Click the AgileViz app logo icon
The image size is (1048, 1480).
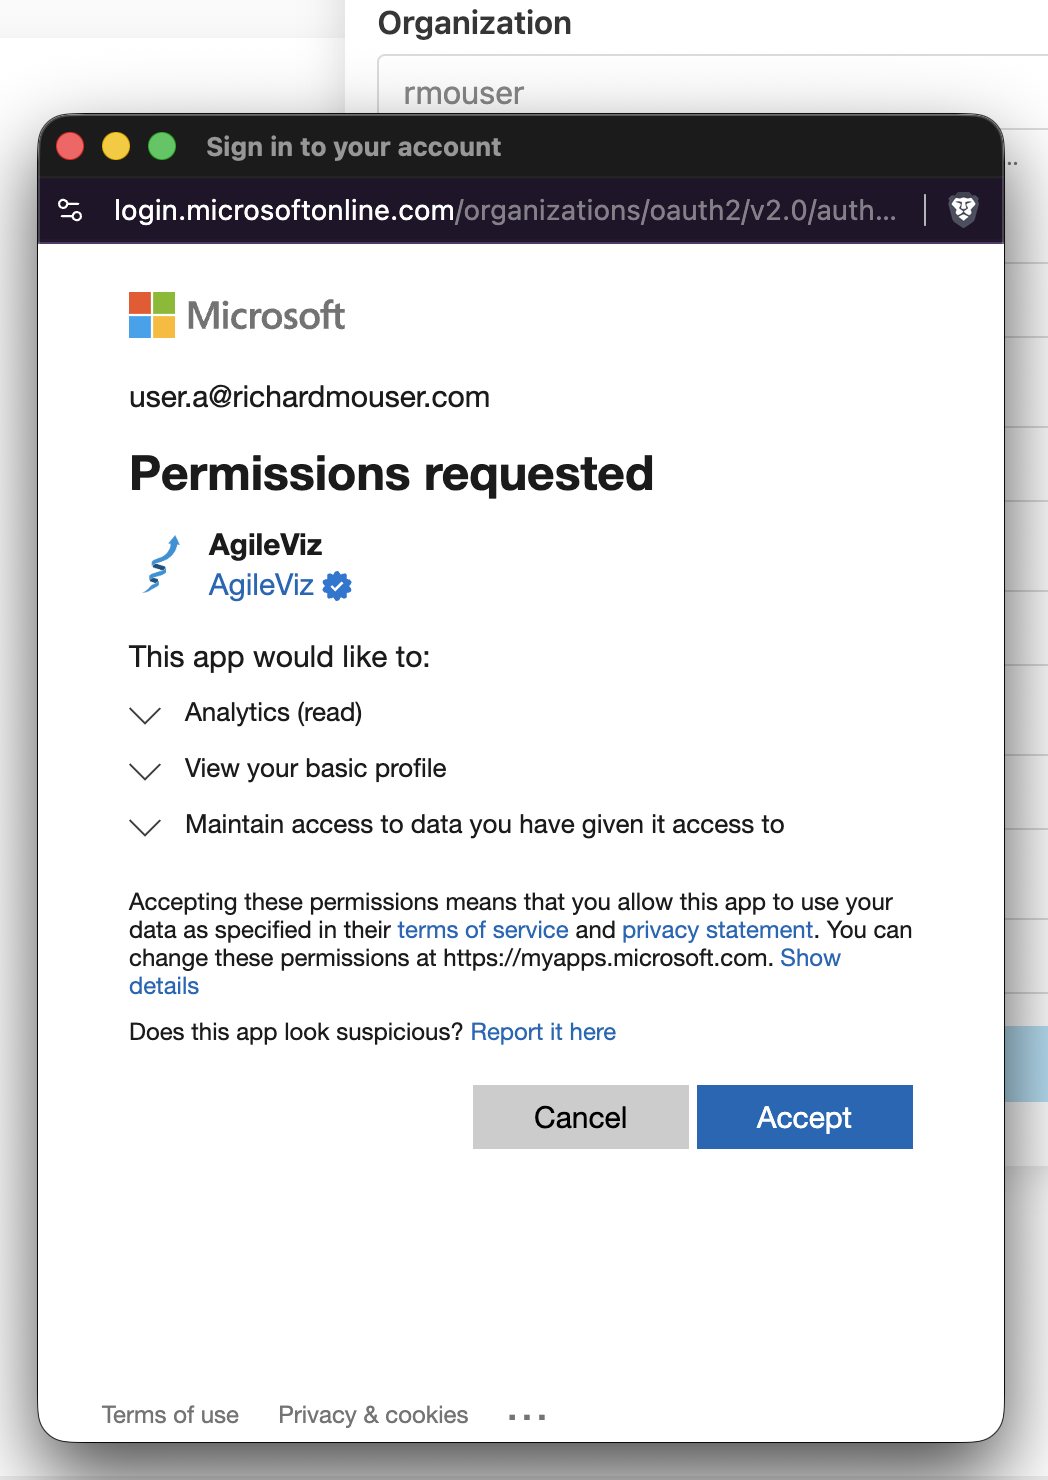160,564
